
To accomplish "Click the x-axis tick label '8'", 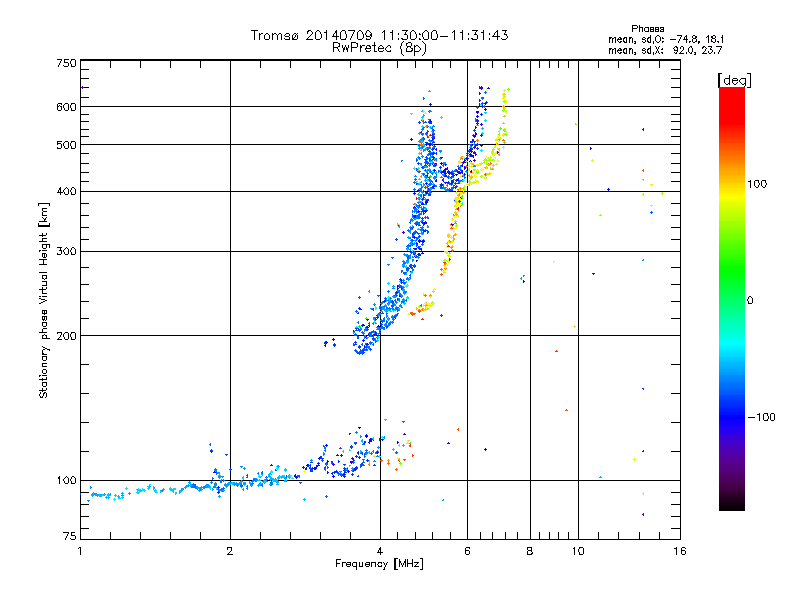I will pos(530,551).
